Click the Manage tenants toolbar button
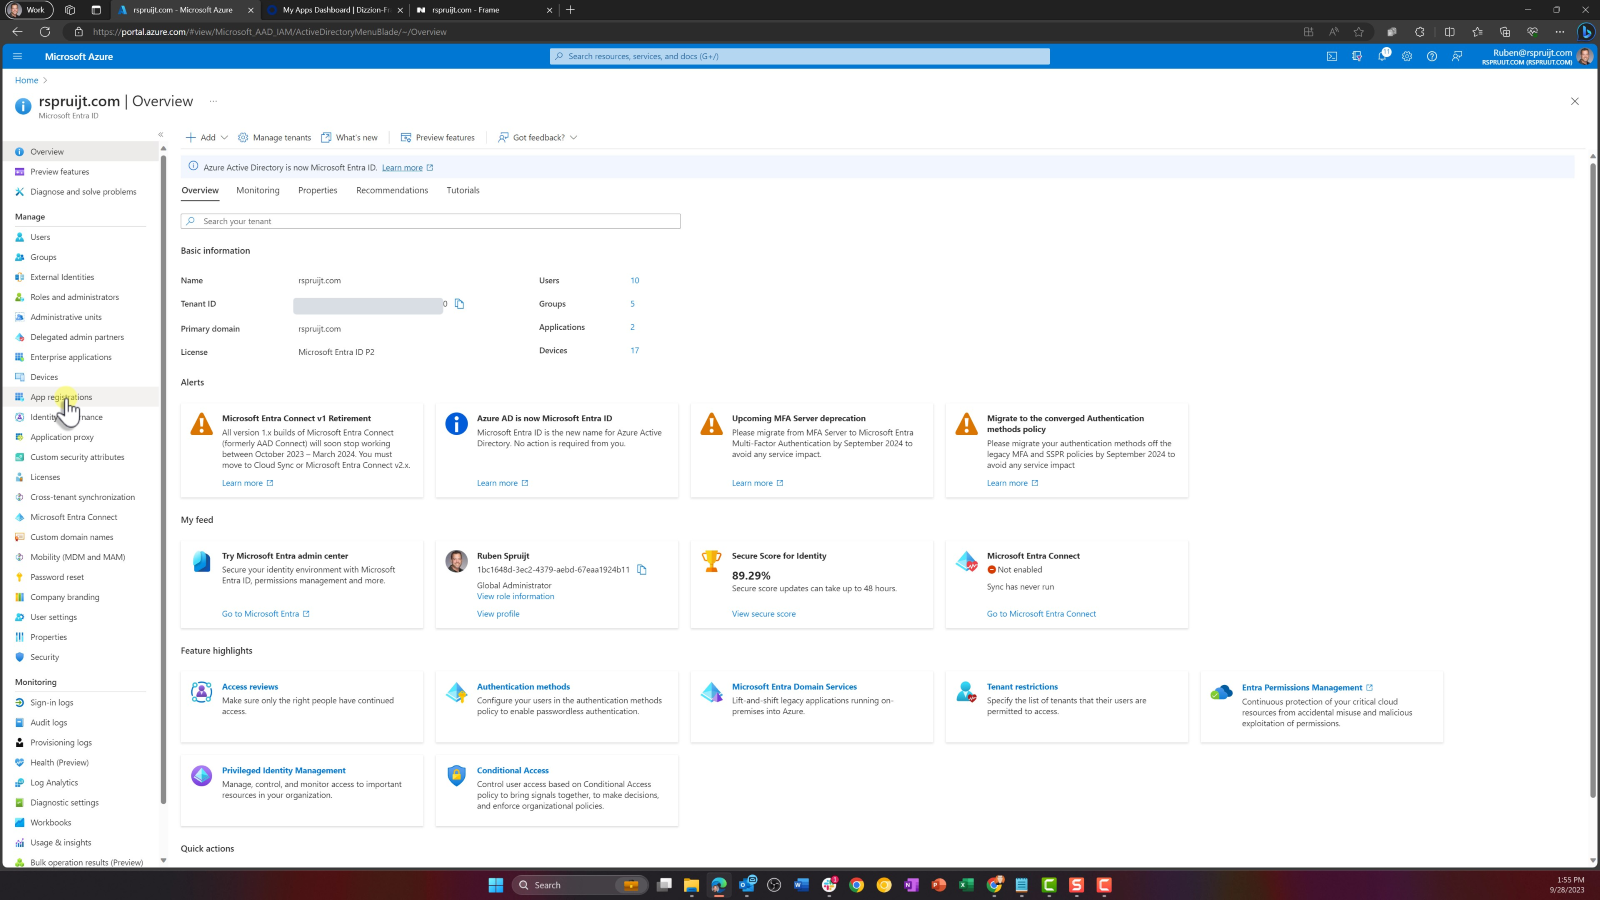The image size is (1600, 900). [x=274, y=138]
